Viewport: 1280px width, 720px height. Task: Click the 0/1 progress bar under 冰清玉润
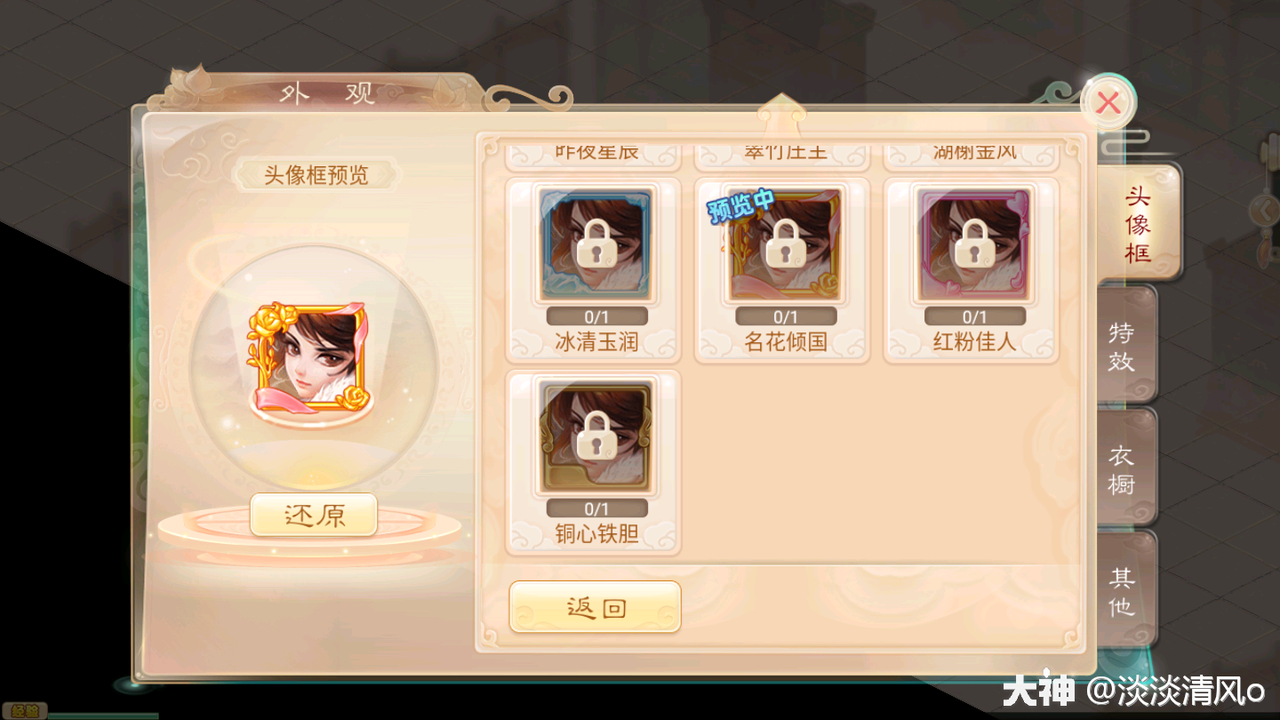click(596, 317)
